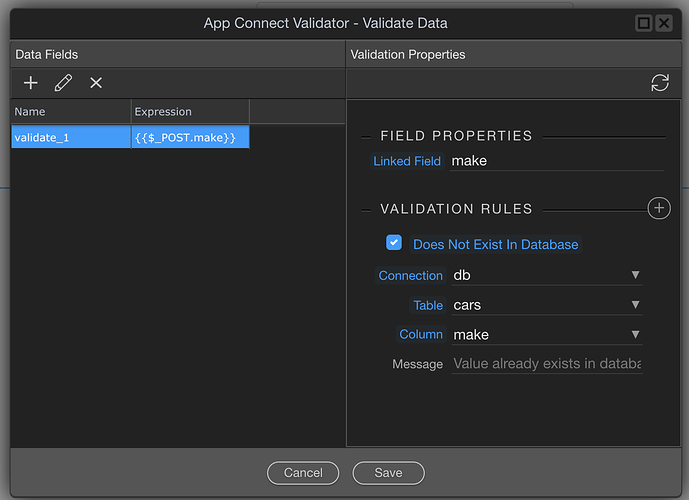Click the Message input field
Screen dimensions: 689x500
(547, 364)
